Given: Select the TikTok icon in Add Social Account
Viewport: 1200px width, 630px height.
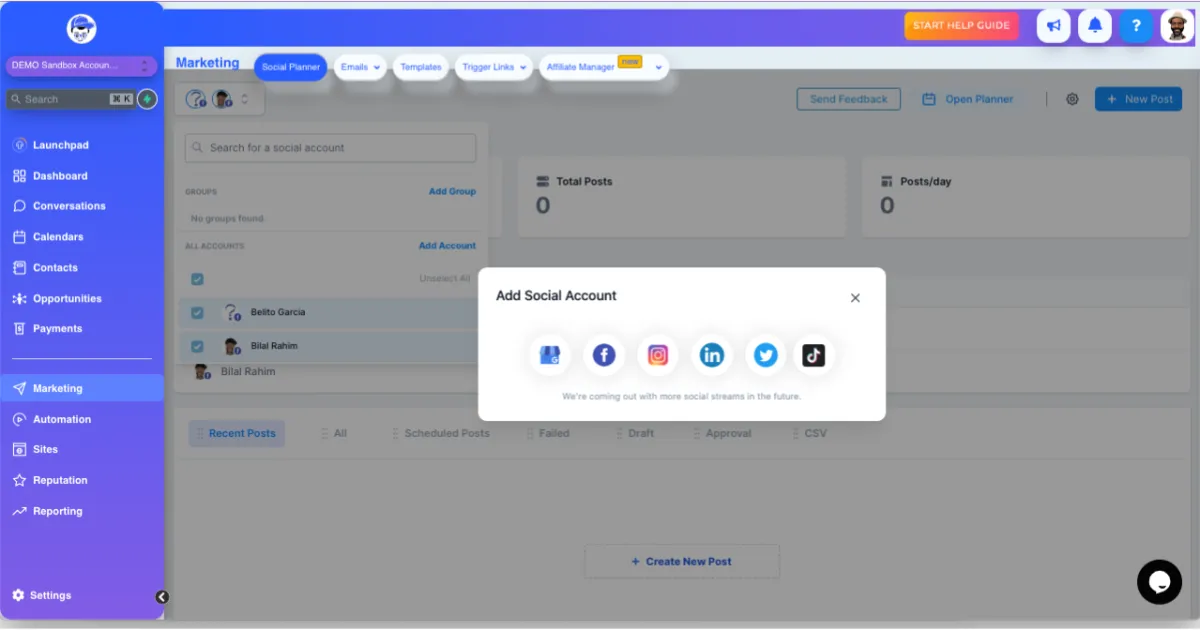Looking at the screenshot, I should [x=814, y=355].
